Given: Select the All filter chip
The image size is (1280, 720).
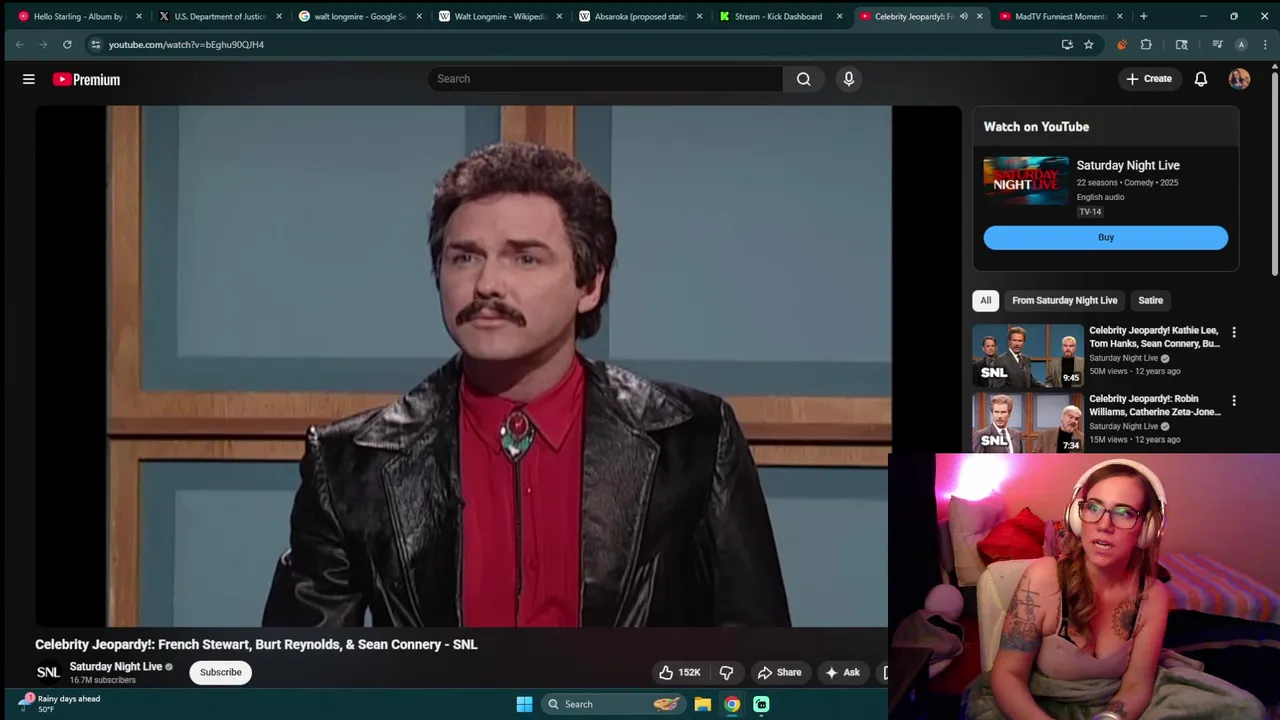Looking at the screenshot, I should [x=985, y=300].
